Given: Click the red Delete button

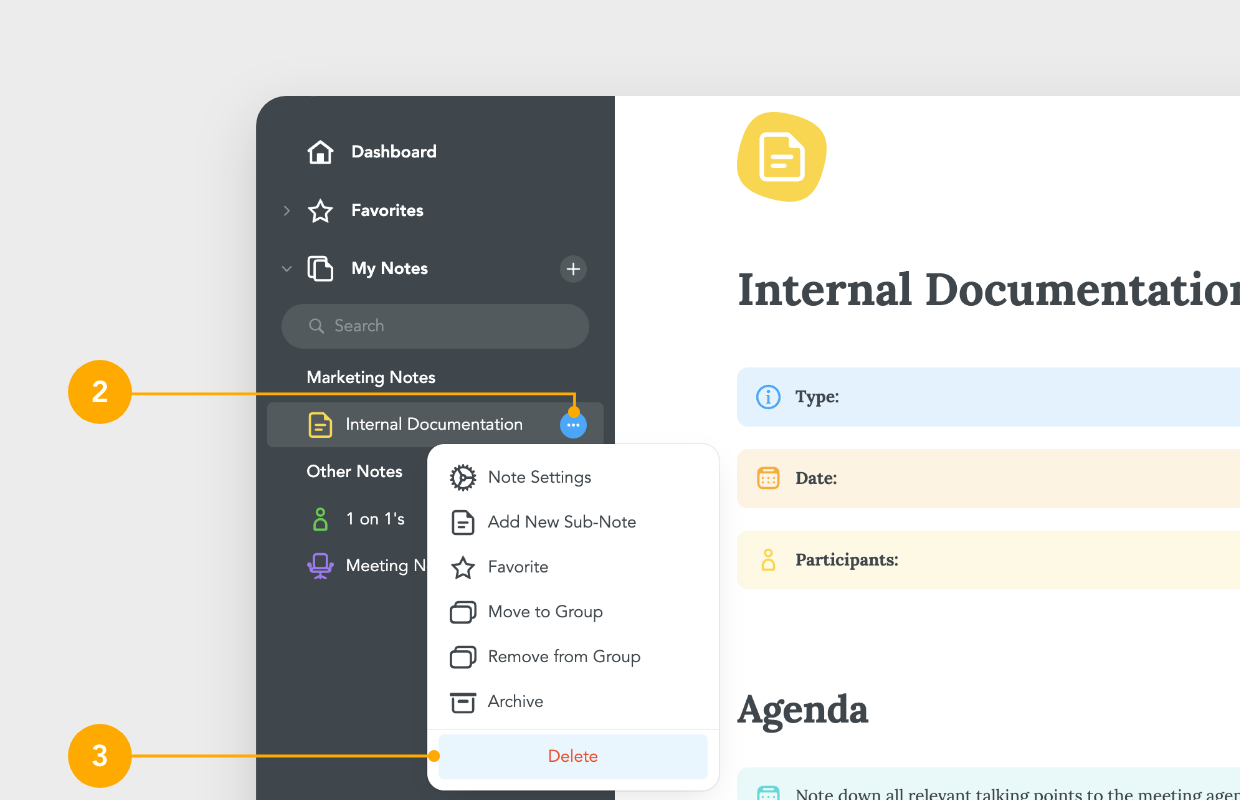Looking at the screenshot, I should coord(573,757).
